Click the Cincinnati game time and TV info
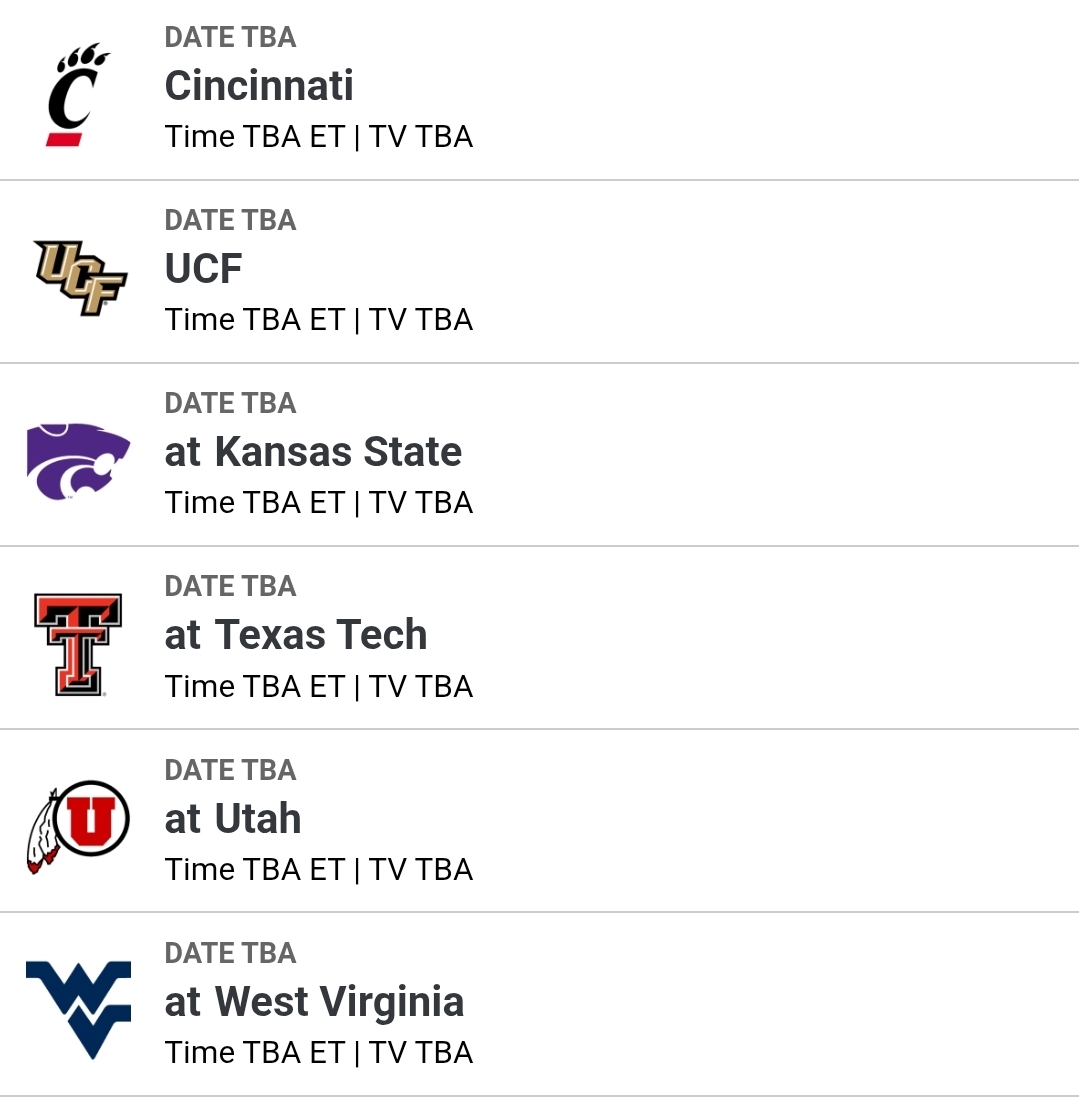 [318, 137]
